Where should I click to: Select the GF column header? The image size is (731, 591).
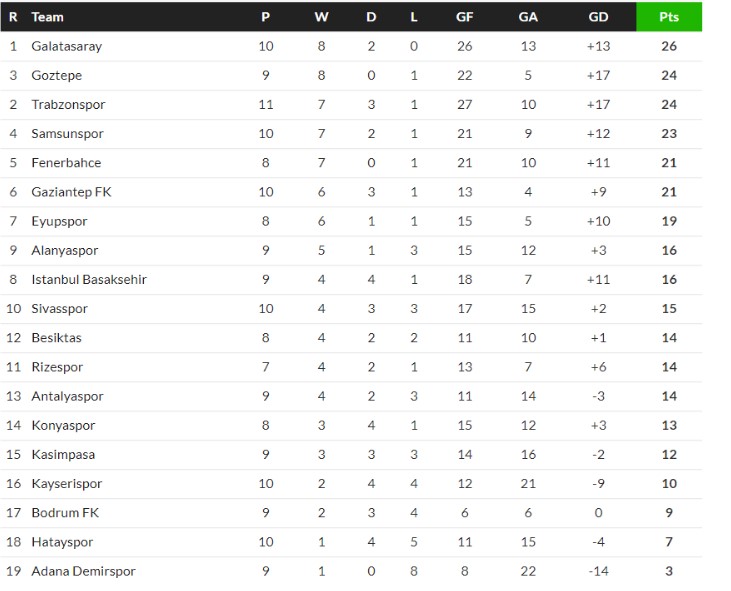click(x=464, y=17)
